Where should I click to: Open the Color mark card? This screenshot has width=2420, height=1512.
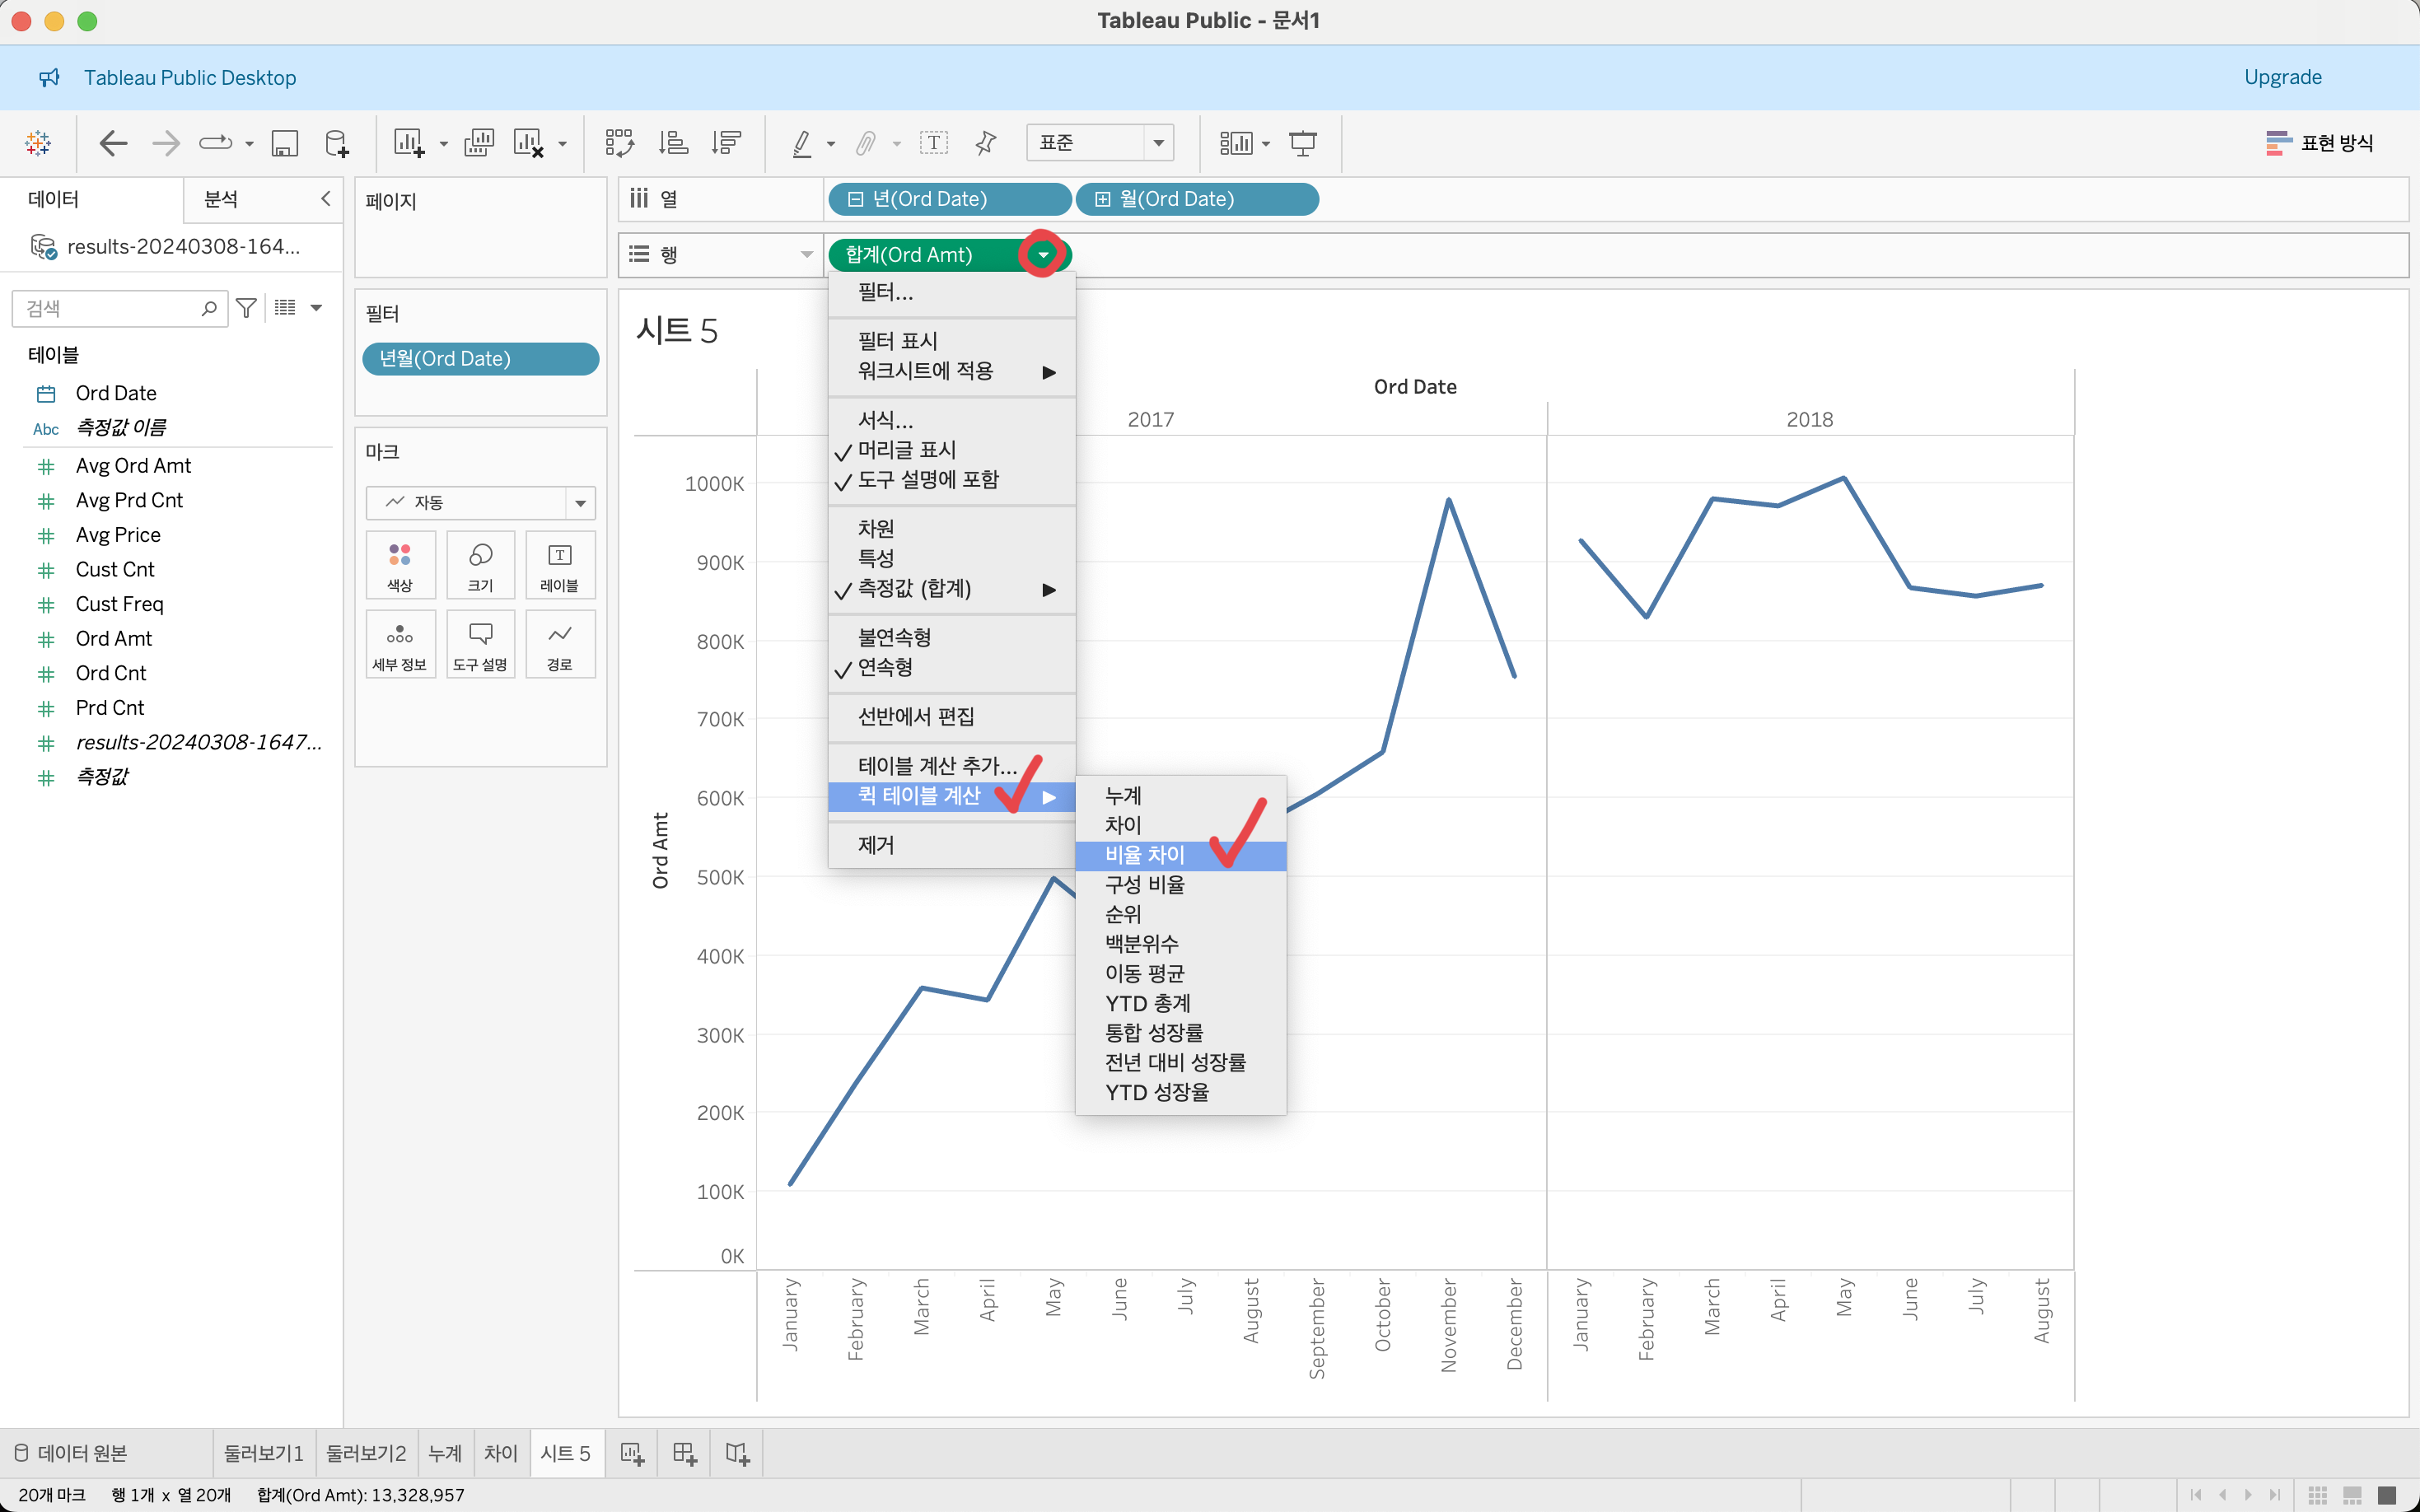400,565
